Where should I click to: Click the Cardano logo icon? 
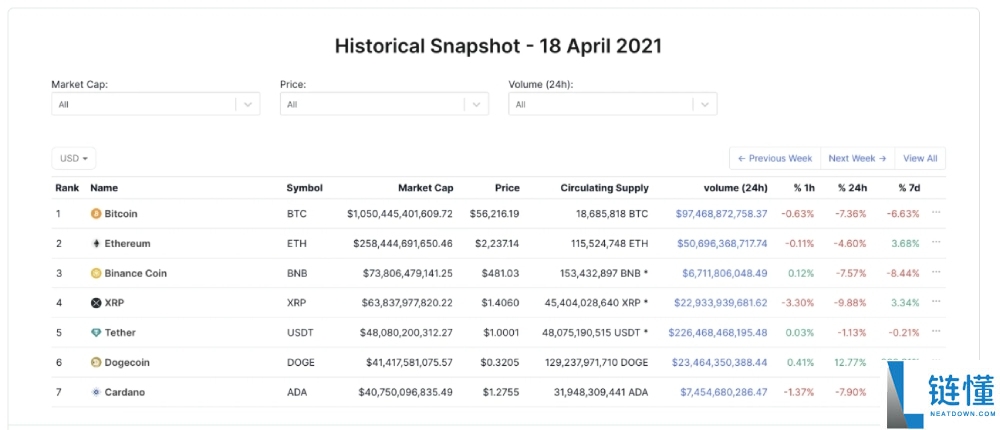pyautogui.click(x=96, y=392)
